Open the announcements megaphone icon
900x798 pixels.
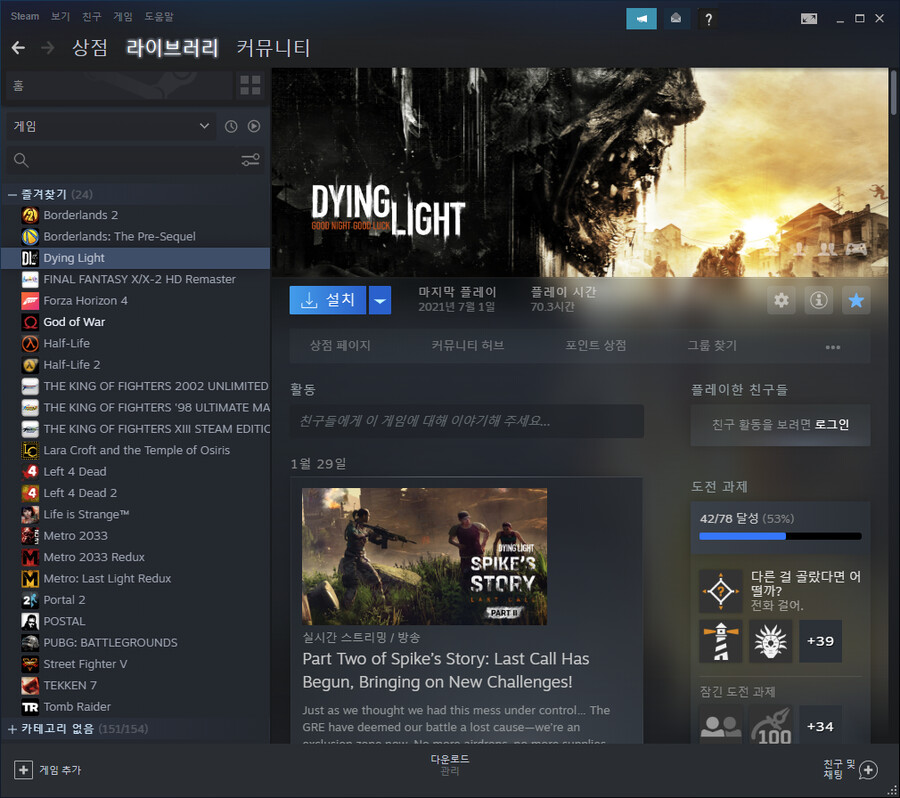(641, 18)
